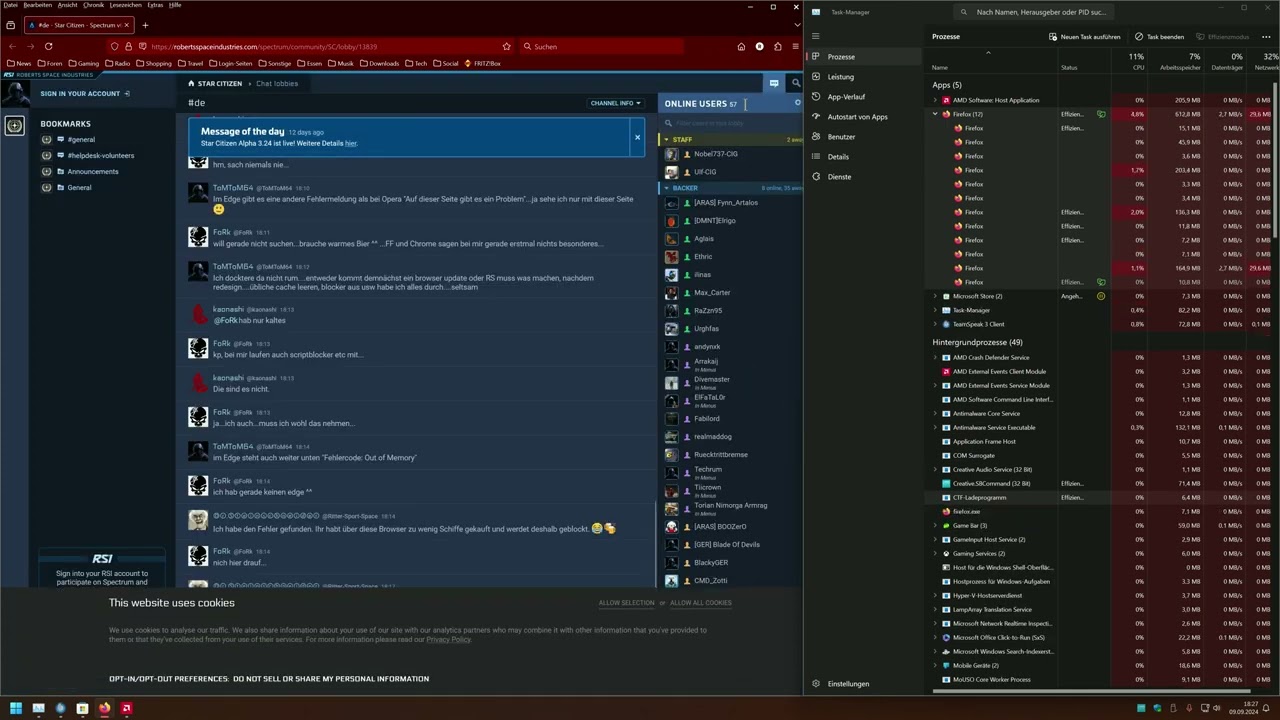Click Task Manager horizontal scrollbar

pos(1091,690)
